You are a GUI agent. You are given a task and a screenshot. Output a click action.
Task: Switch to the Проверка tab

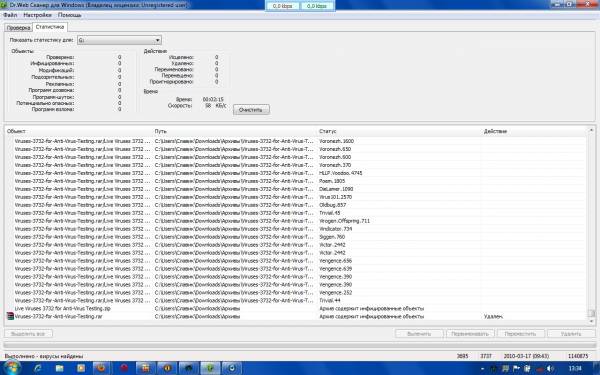[x=18, y=28]
